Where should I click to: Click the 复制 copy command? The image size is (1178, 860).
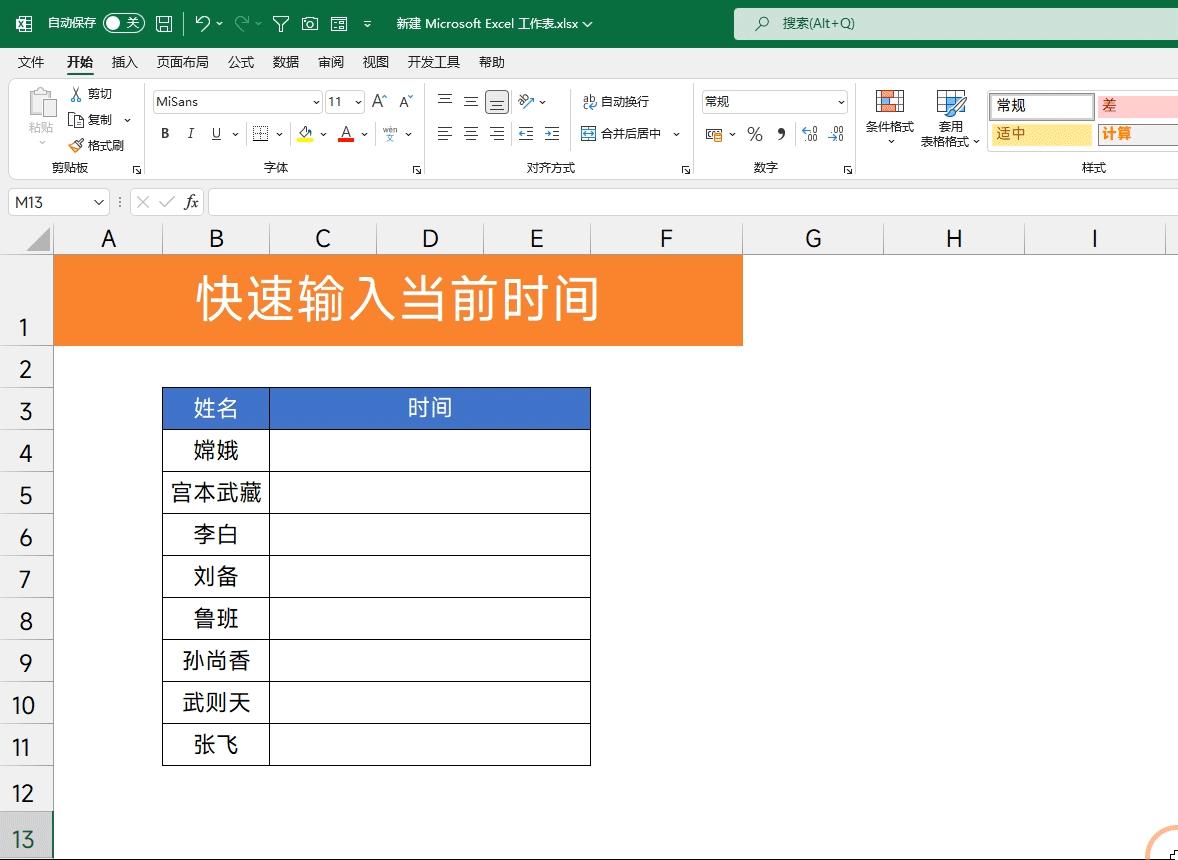click(100, 119)
